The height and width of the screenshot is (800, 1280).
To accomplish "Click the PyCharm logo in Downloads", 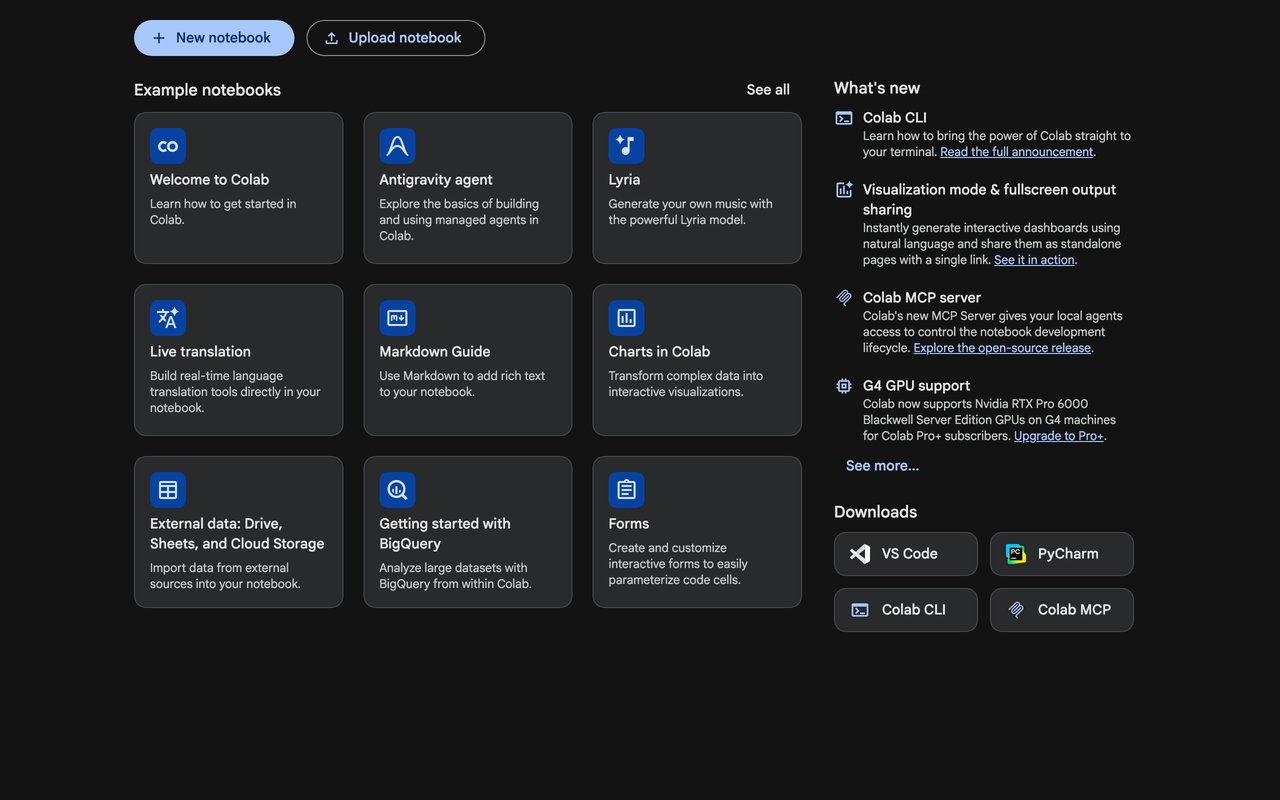I will [x=1016, y=554].
